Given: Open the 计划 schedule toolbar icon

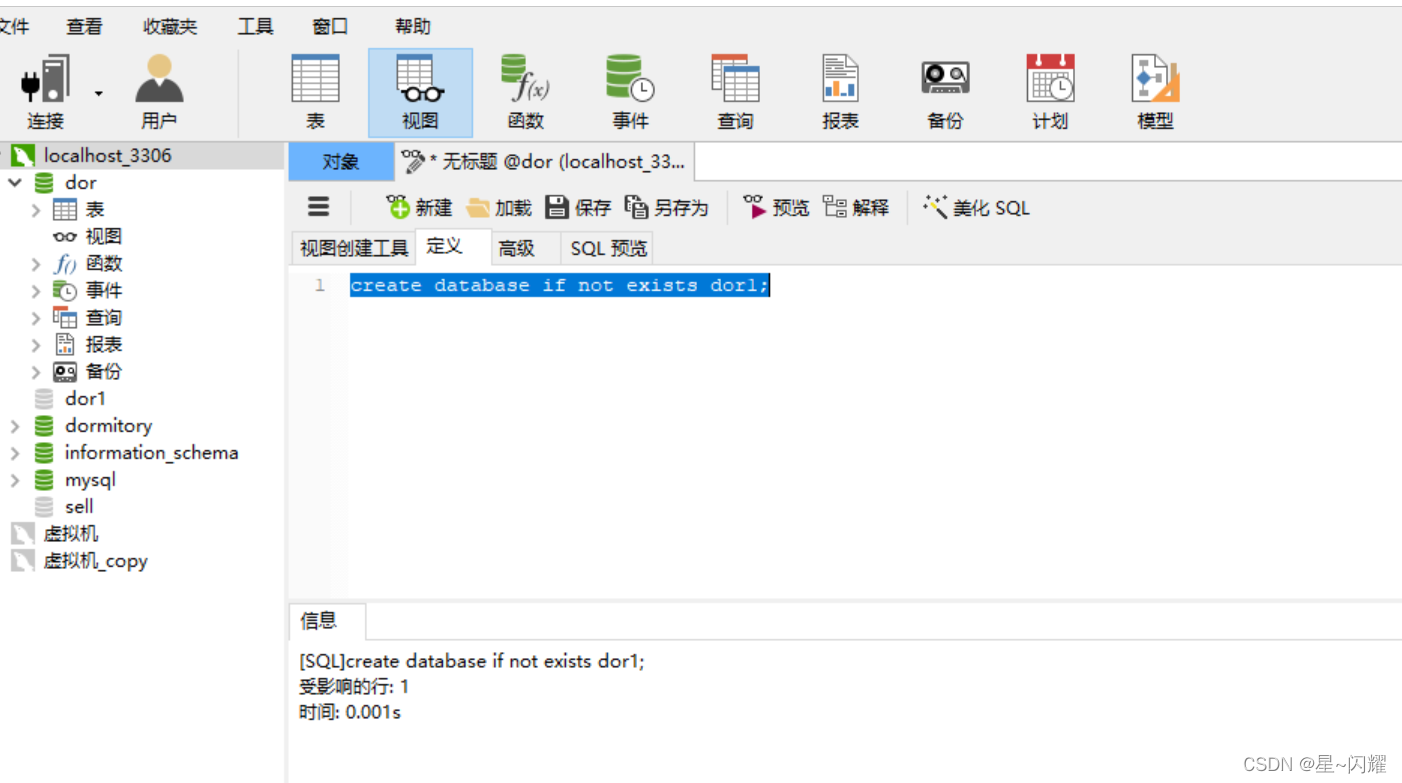Looking at the screenshot, I should [1050, 93].
